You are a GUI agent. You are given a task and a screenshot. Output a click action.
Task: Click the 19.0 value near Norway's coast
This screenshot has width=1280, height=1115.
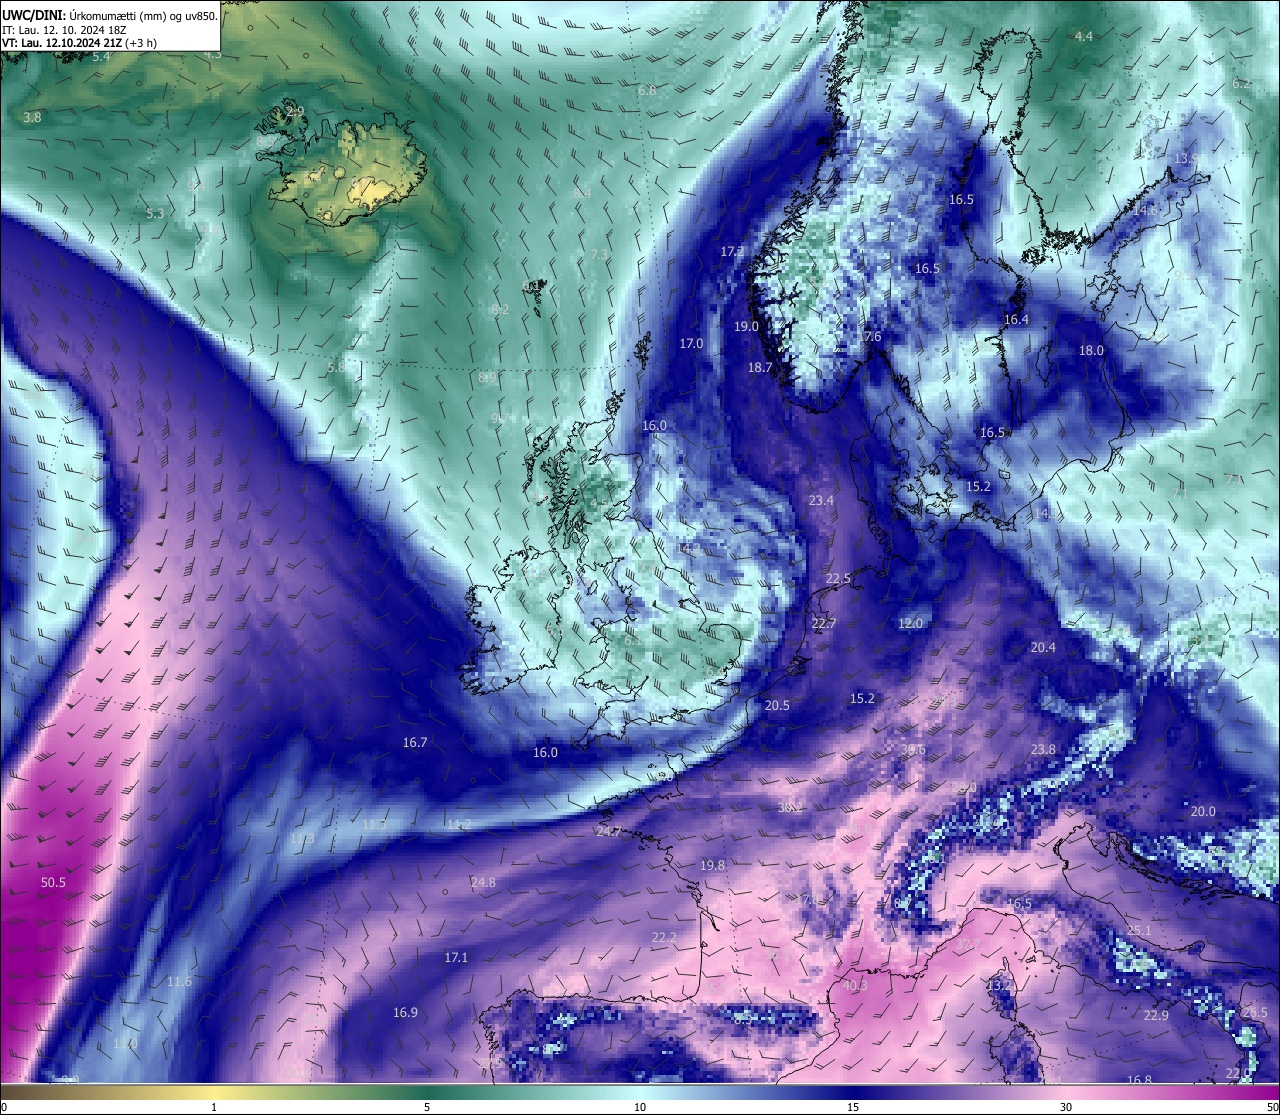[x=746, y=326]
